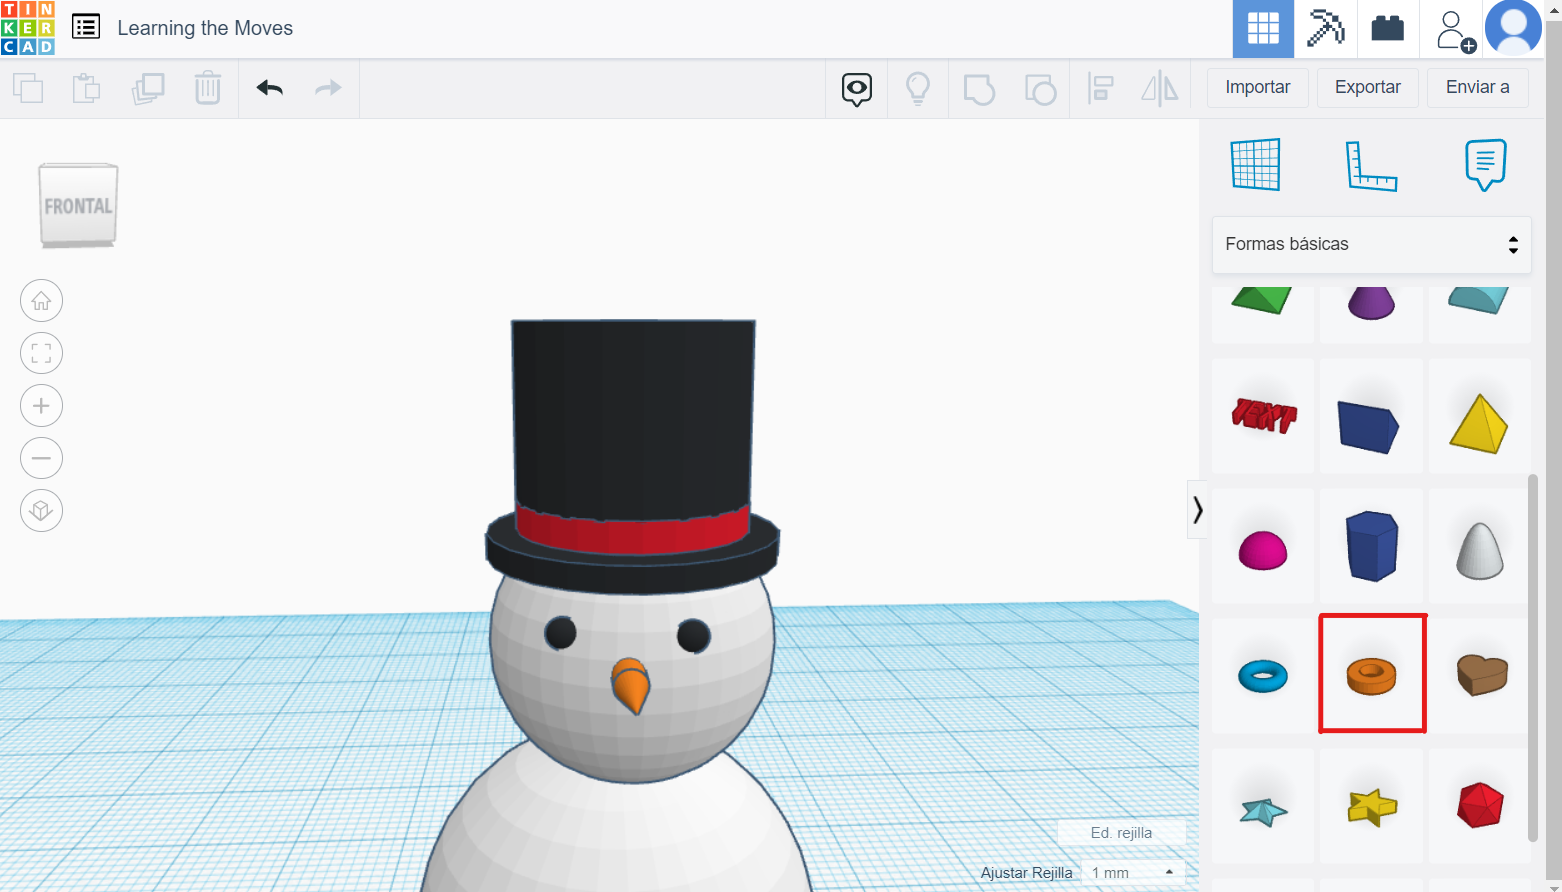Open the bricks mode
Screen dimensions: 1562x892
1388,29
